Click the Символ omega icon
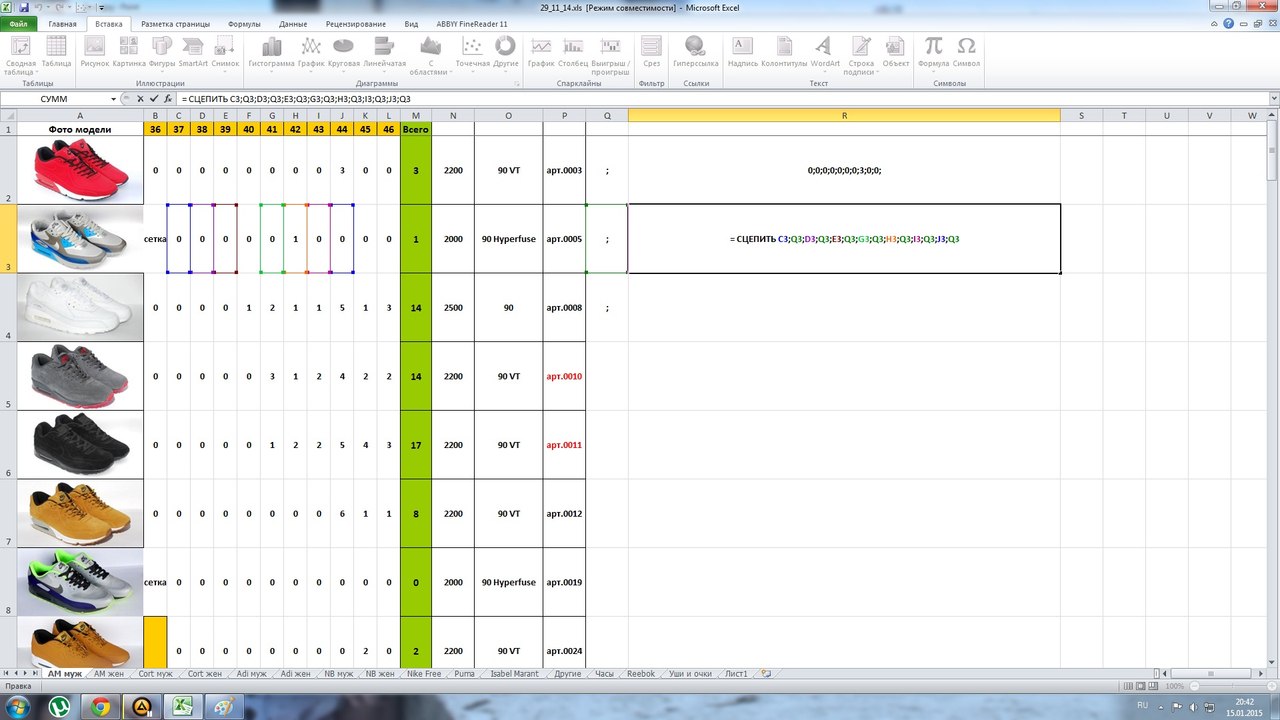Image resolution: width=1280 pixels, height=720 pixels. 966,52
